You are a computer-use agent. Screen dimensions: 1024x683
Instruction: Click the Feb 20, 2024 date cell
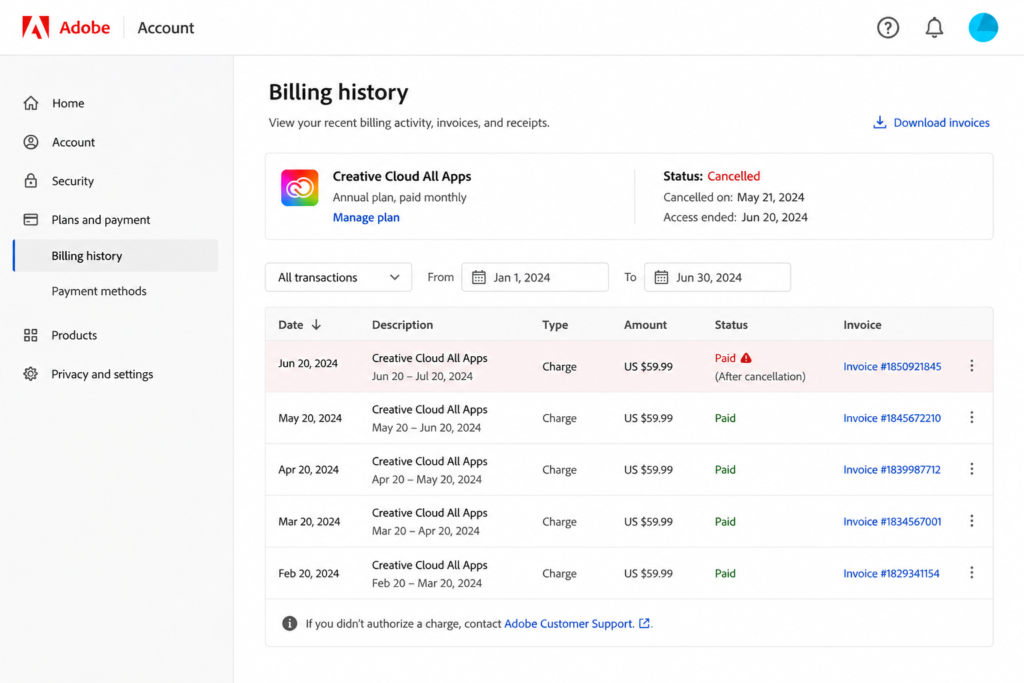click(x=308, y=573)
